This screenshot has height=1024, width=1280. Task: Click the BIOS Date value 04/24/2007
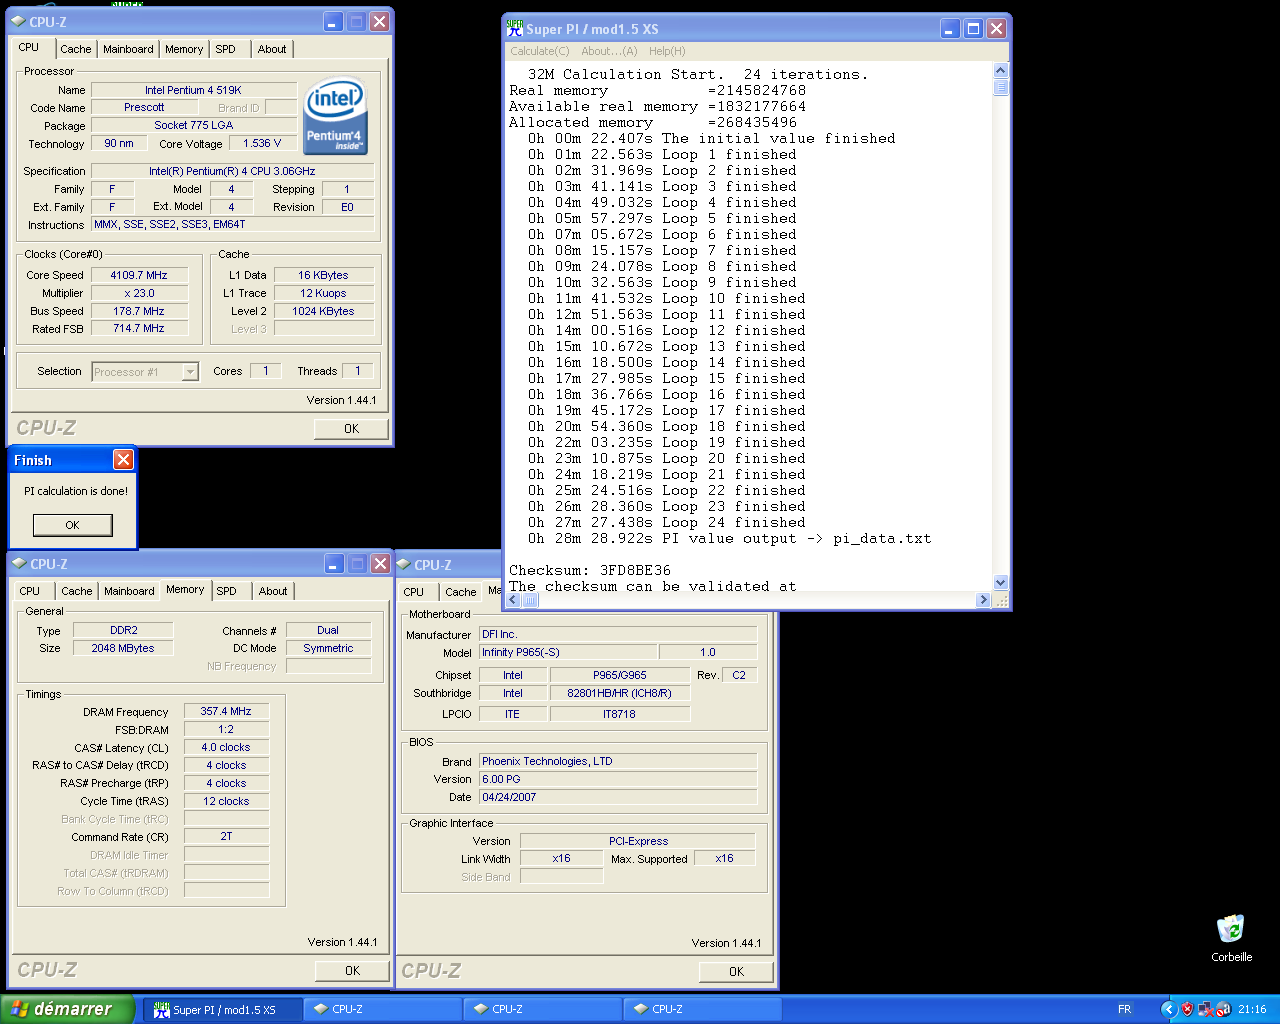pos(618,797)
